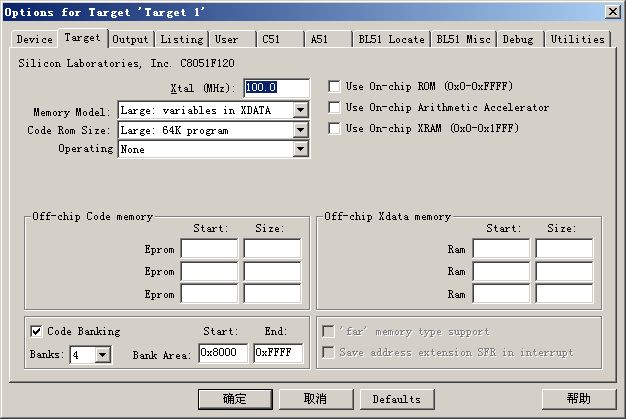Open the Code Rom Size dropdown
The image size is (626, 419).
coord(300,130)
